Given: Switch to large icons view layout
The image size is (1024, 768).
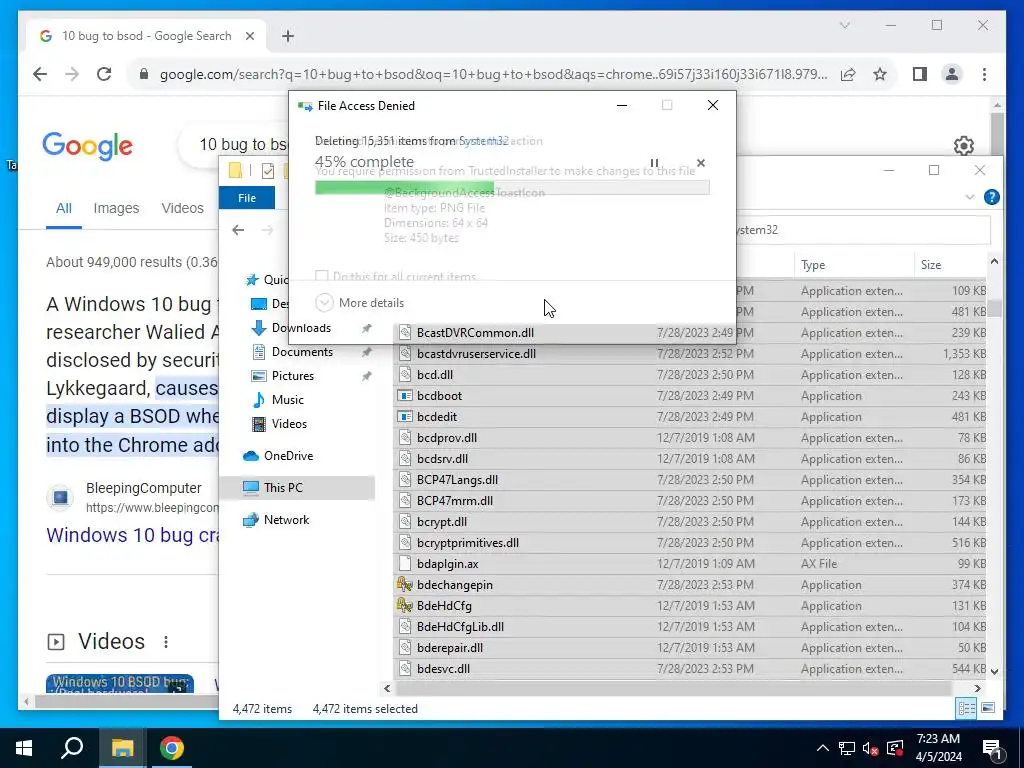Looking at the screenshot, I should [x=988, y=709].
